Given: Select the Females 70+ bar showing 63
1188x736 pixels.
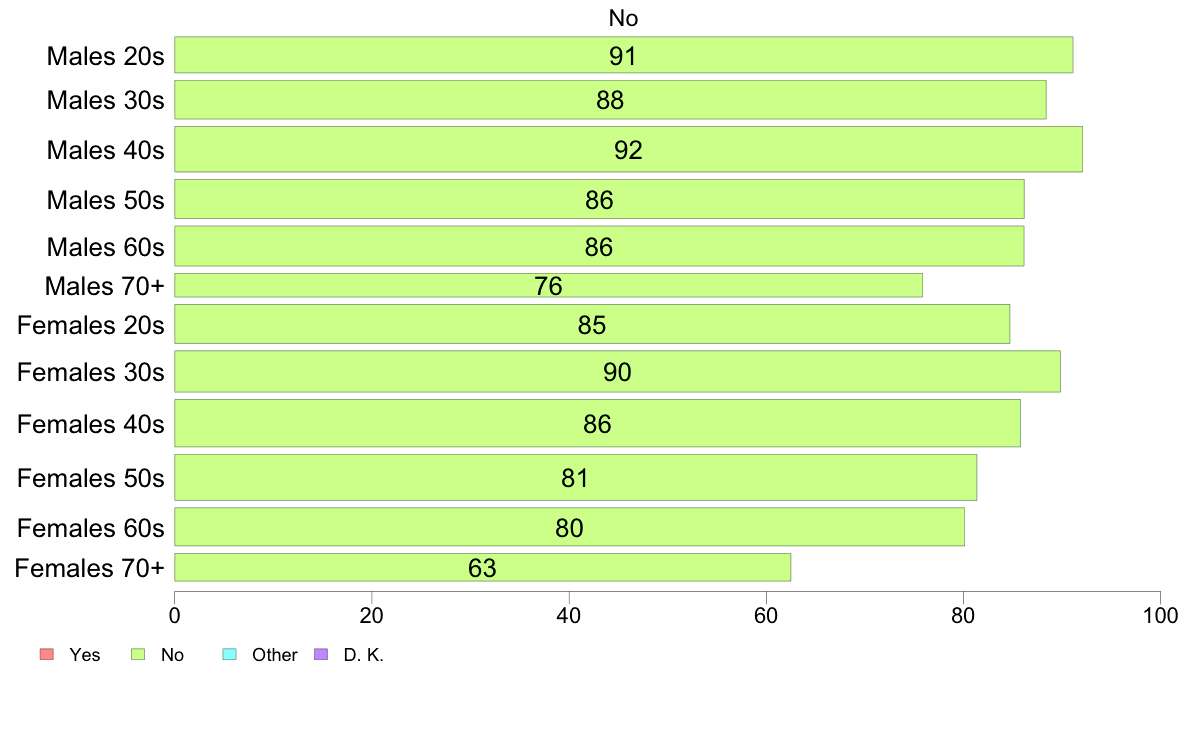Looking at the screenshot, I should pyautogui.click(x=483, y=568).
